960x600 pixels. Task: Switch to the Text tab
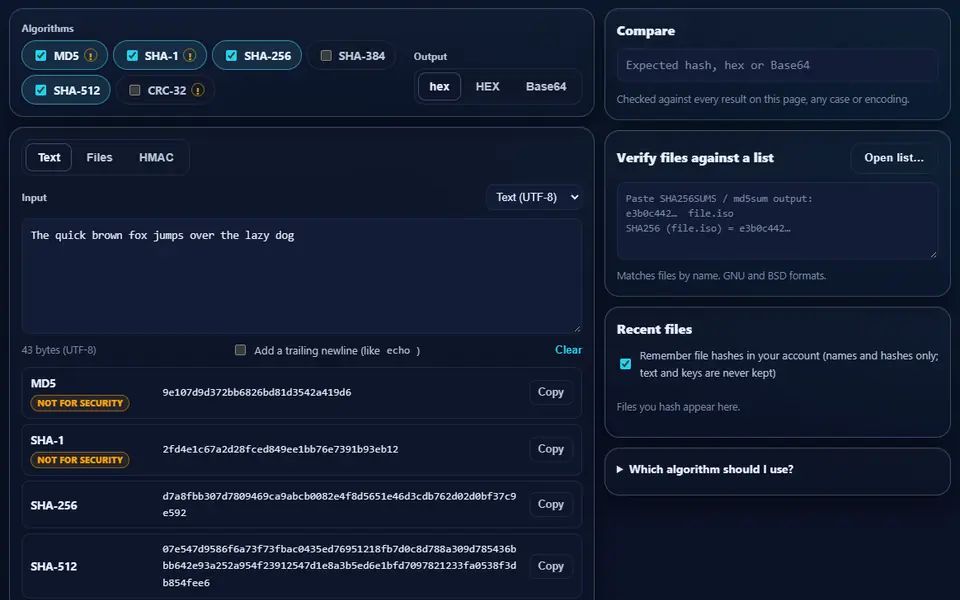pyautogui.click(x=49, y=157)
